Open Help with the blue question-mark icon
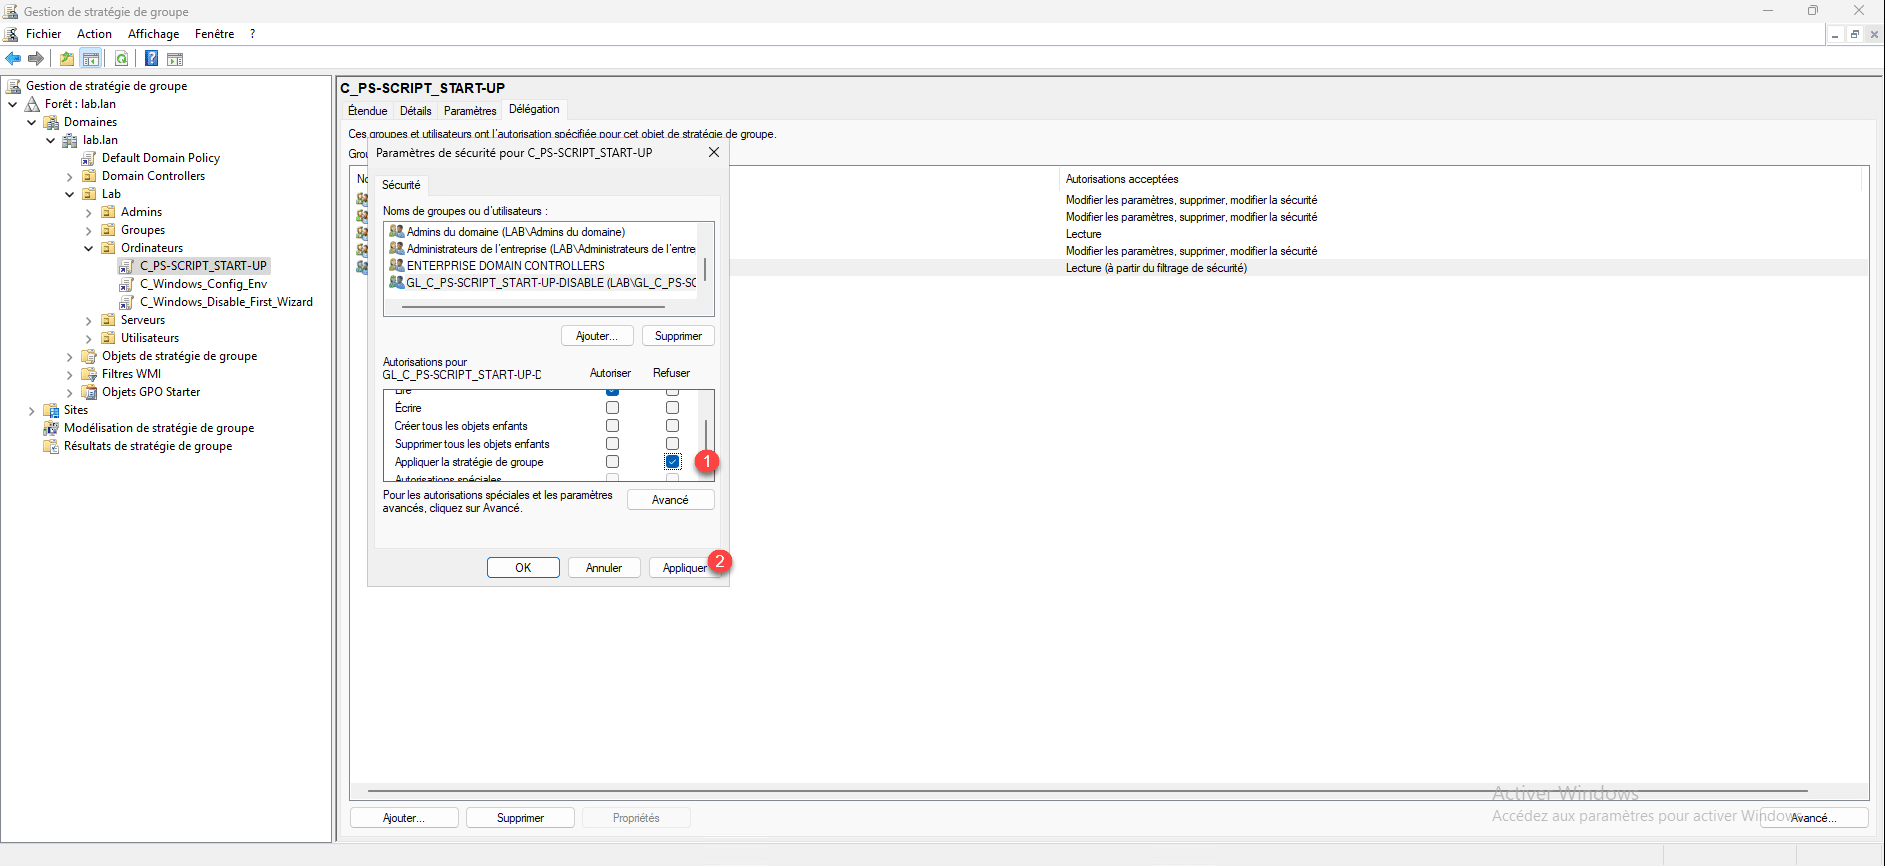 pos(151,58)
